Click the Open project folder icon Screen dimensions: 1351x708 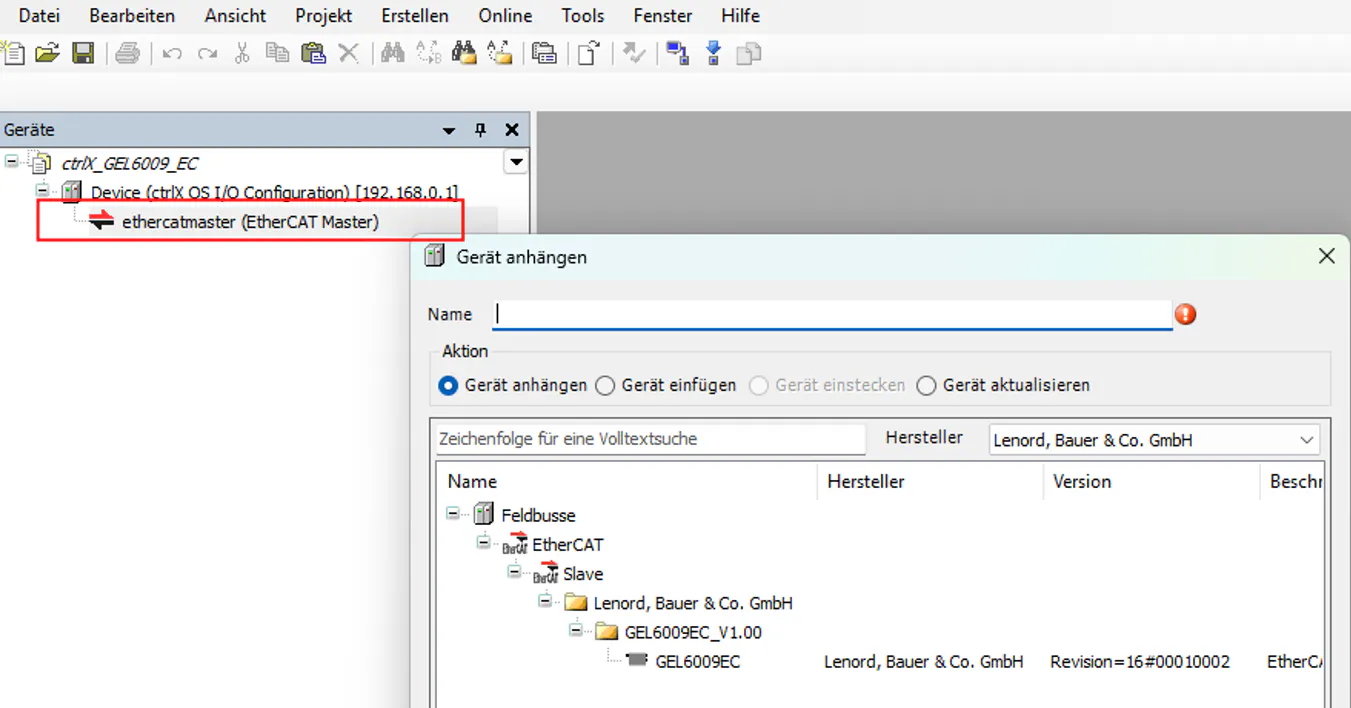point(47,53)
